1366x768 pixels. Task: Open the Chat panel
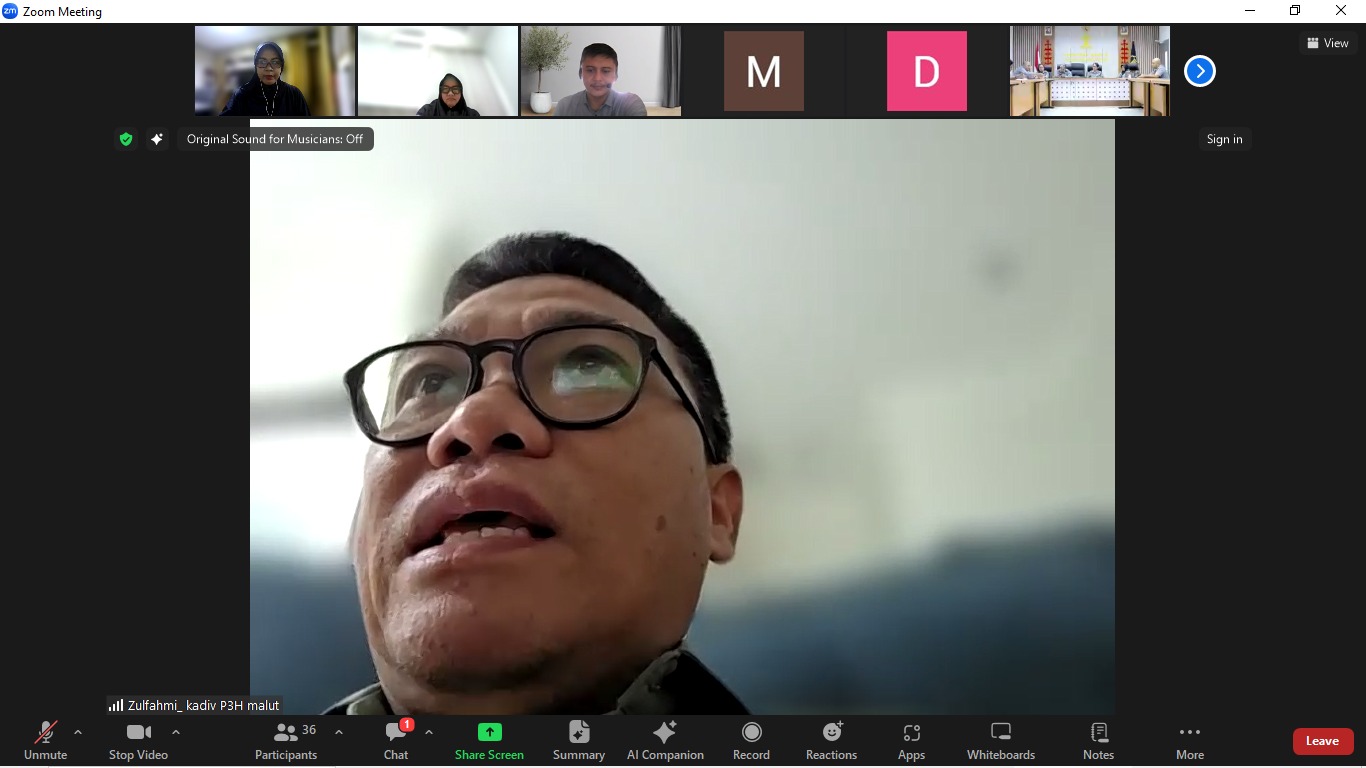tap(396, 741)
